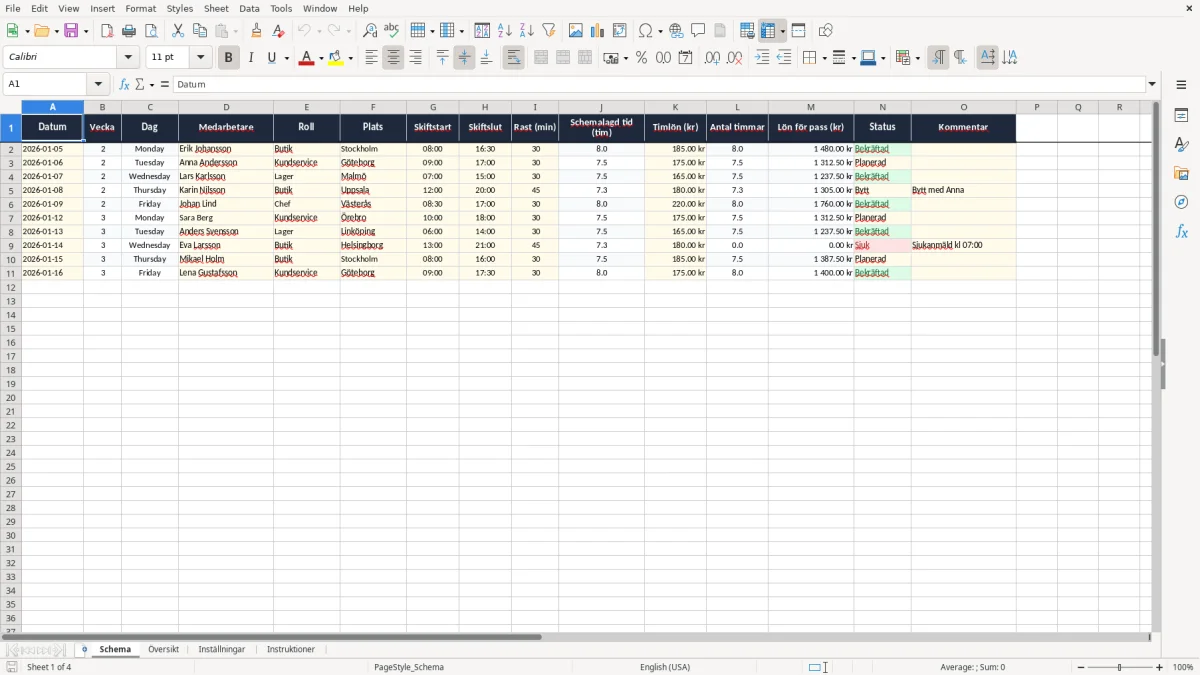The image size is (1200, 675).
Task: Open the Format menu
Action: pos(140,8)
